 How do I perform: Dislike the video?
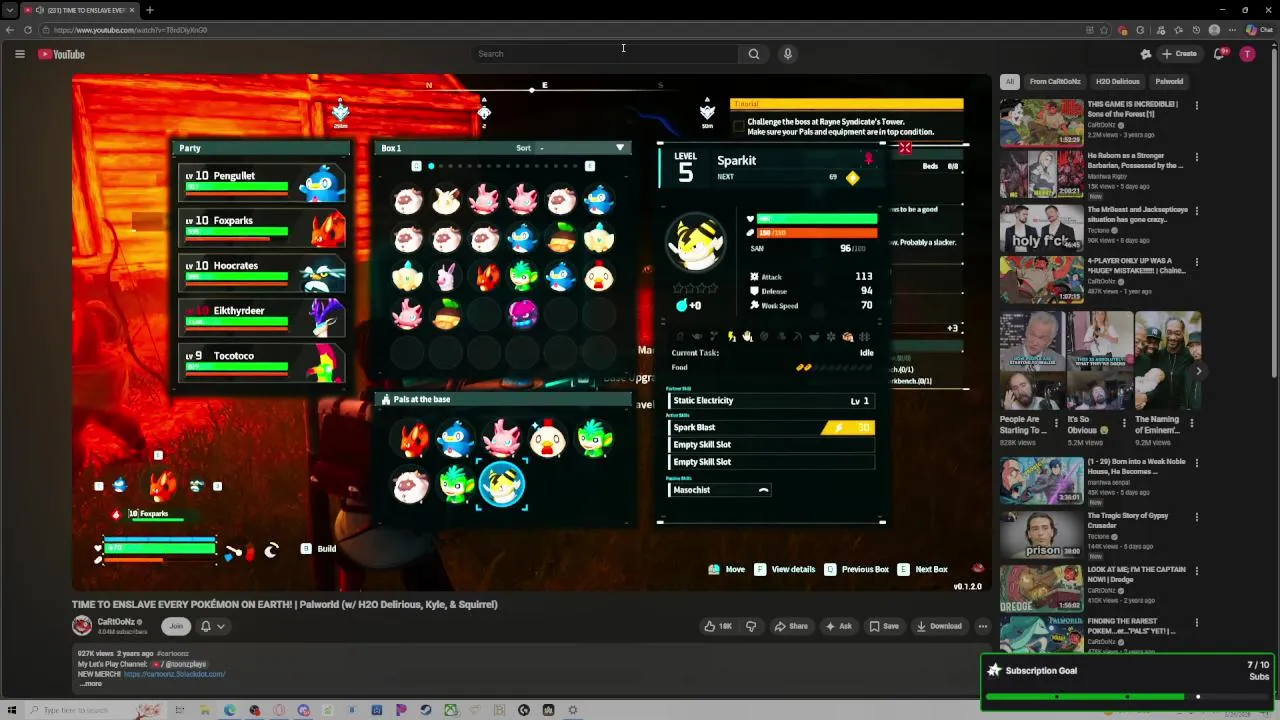point(751,626)
